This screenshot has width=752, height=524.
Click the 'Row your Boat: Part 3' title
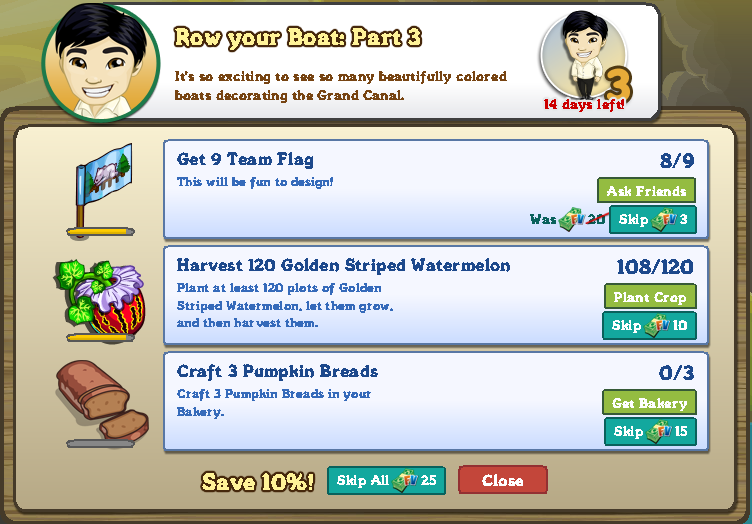click(298, 37)
